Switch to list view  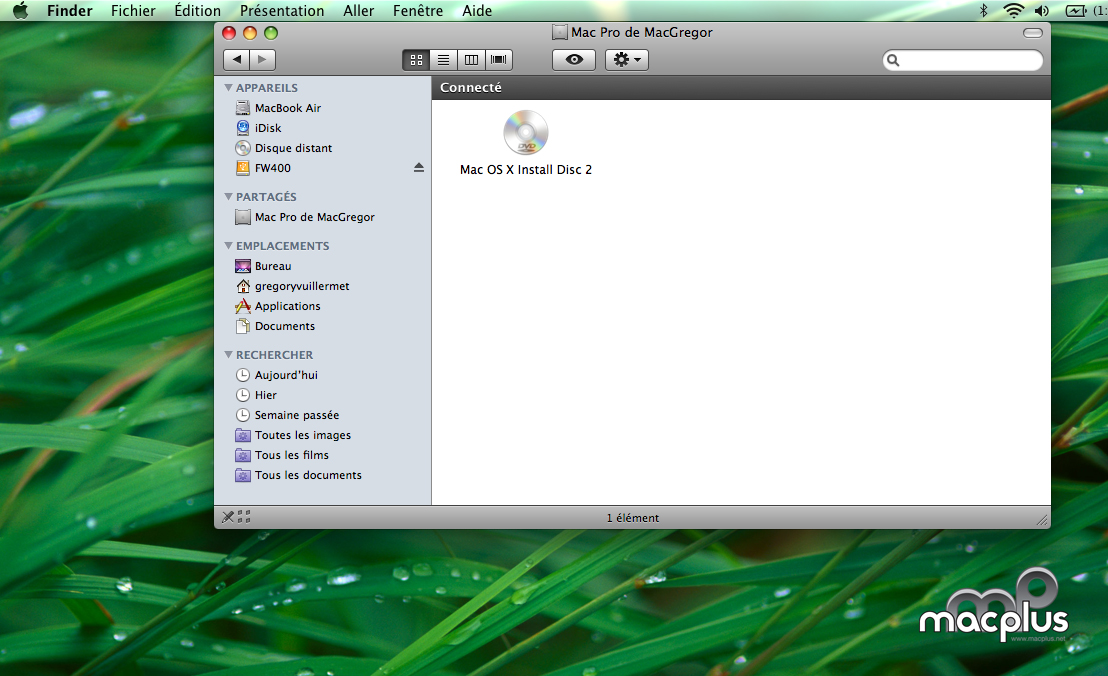(x=443, y=60)
